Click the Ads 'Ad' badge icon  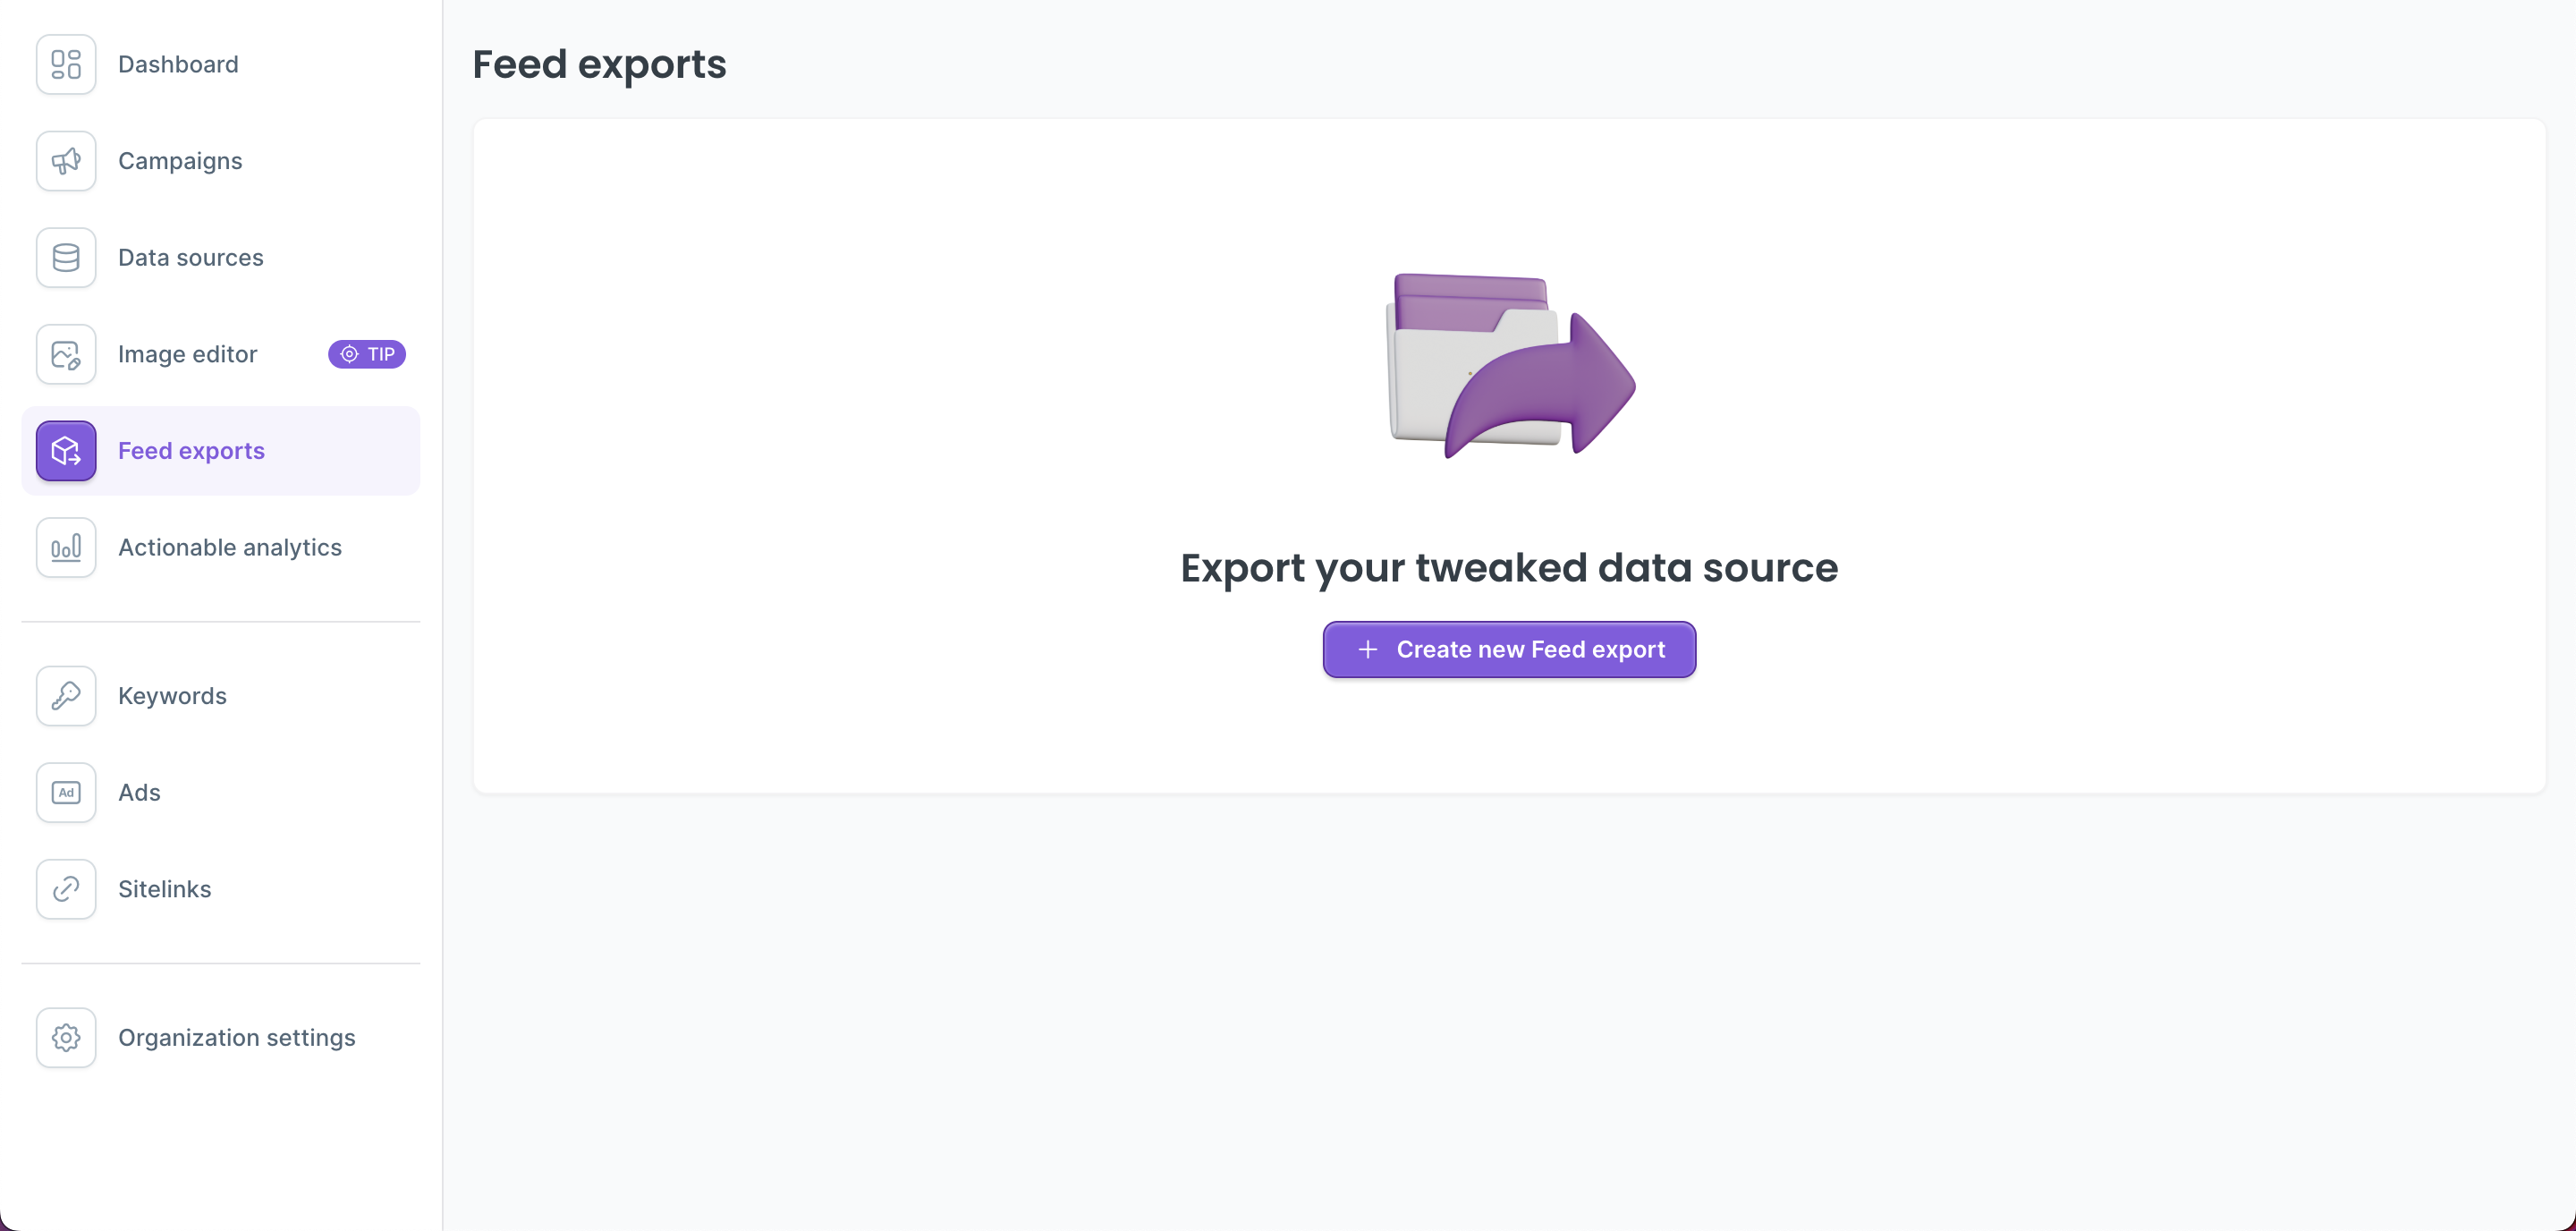[65, 791]
